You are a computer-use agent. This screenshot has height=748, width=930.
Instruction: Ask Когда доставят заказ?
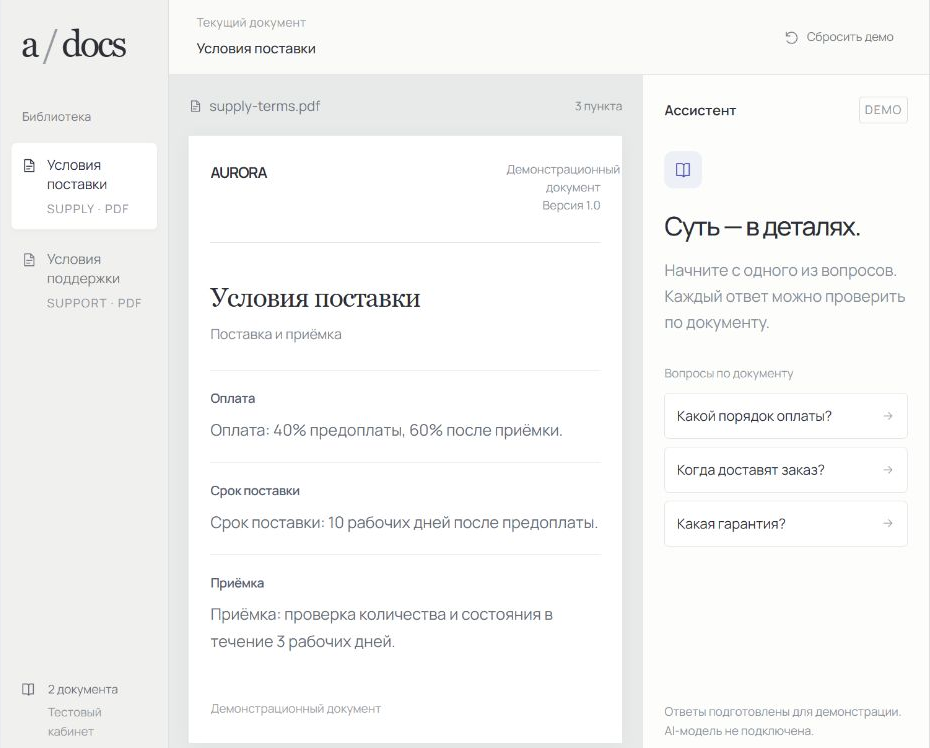coord(785,470)
